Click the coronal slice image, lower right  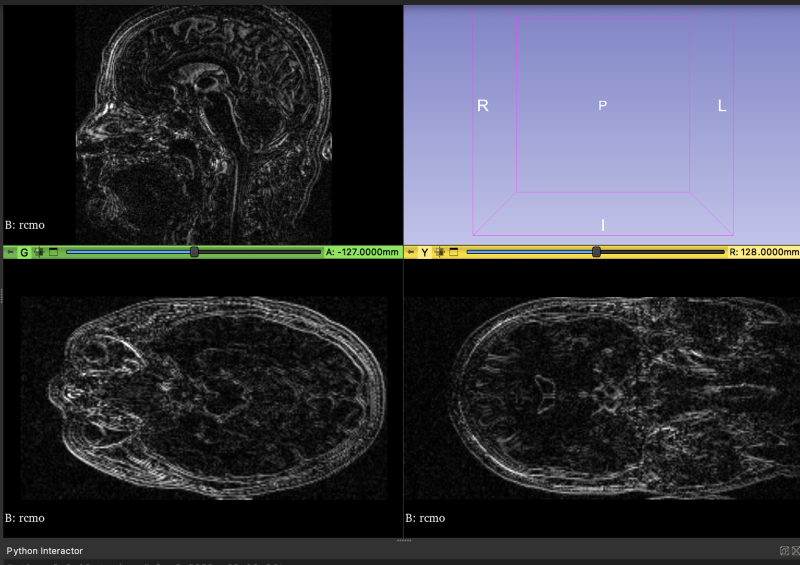602,398
